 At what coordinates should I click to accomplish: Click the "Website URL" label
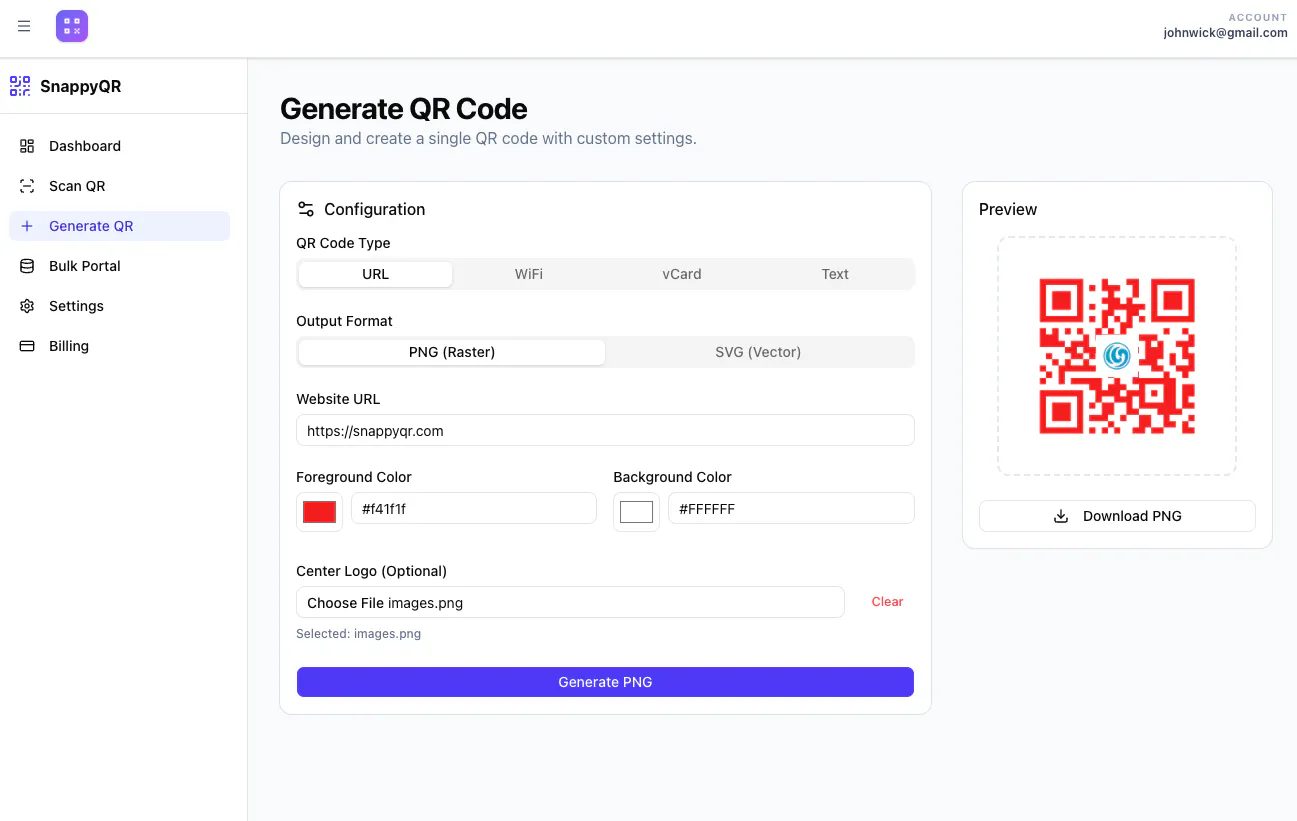pos(338,399)
